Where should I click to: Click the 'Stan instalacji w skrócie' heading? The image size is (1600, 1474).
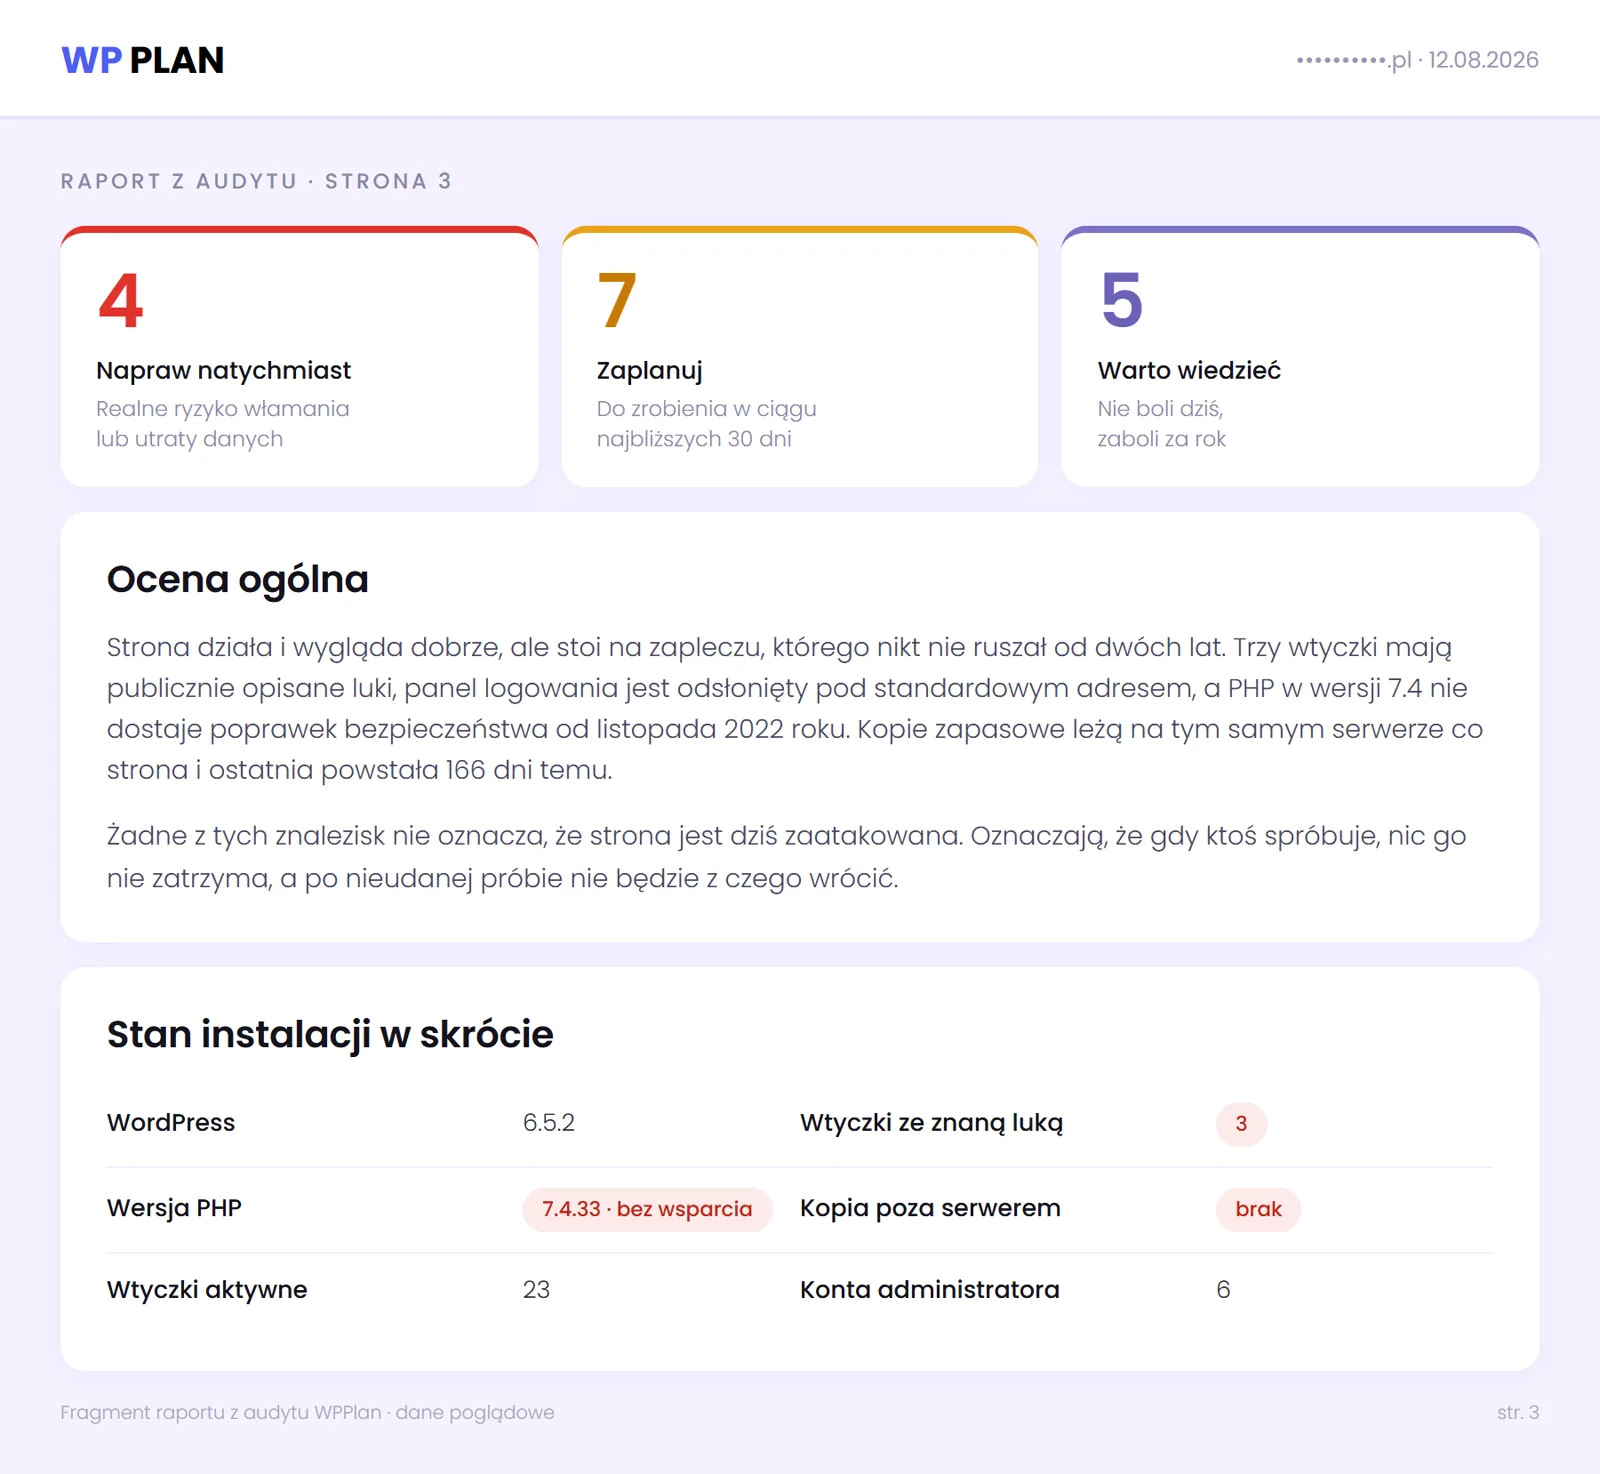330,1034
